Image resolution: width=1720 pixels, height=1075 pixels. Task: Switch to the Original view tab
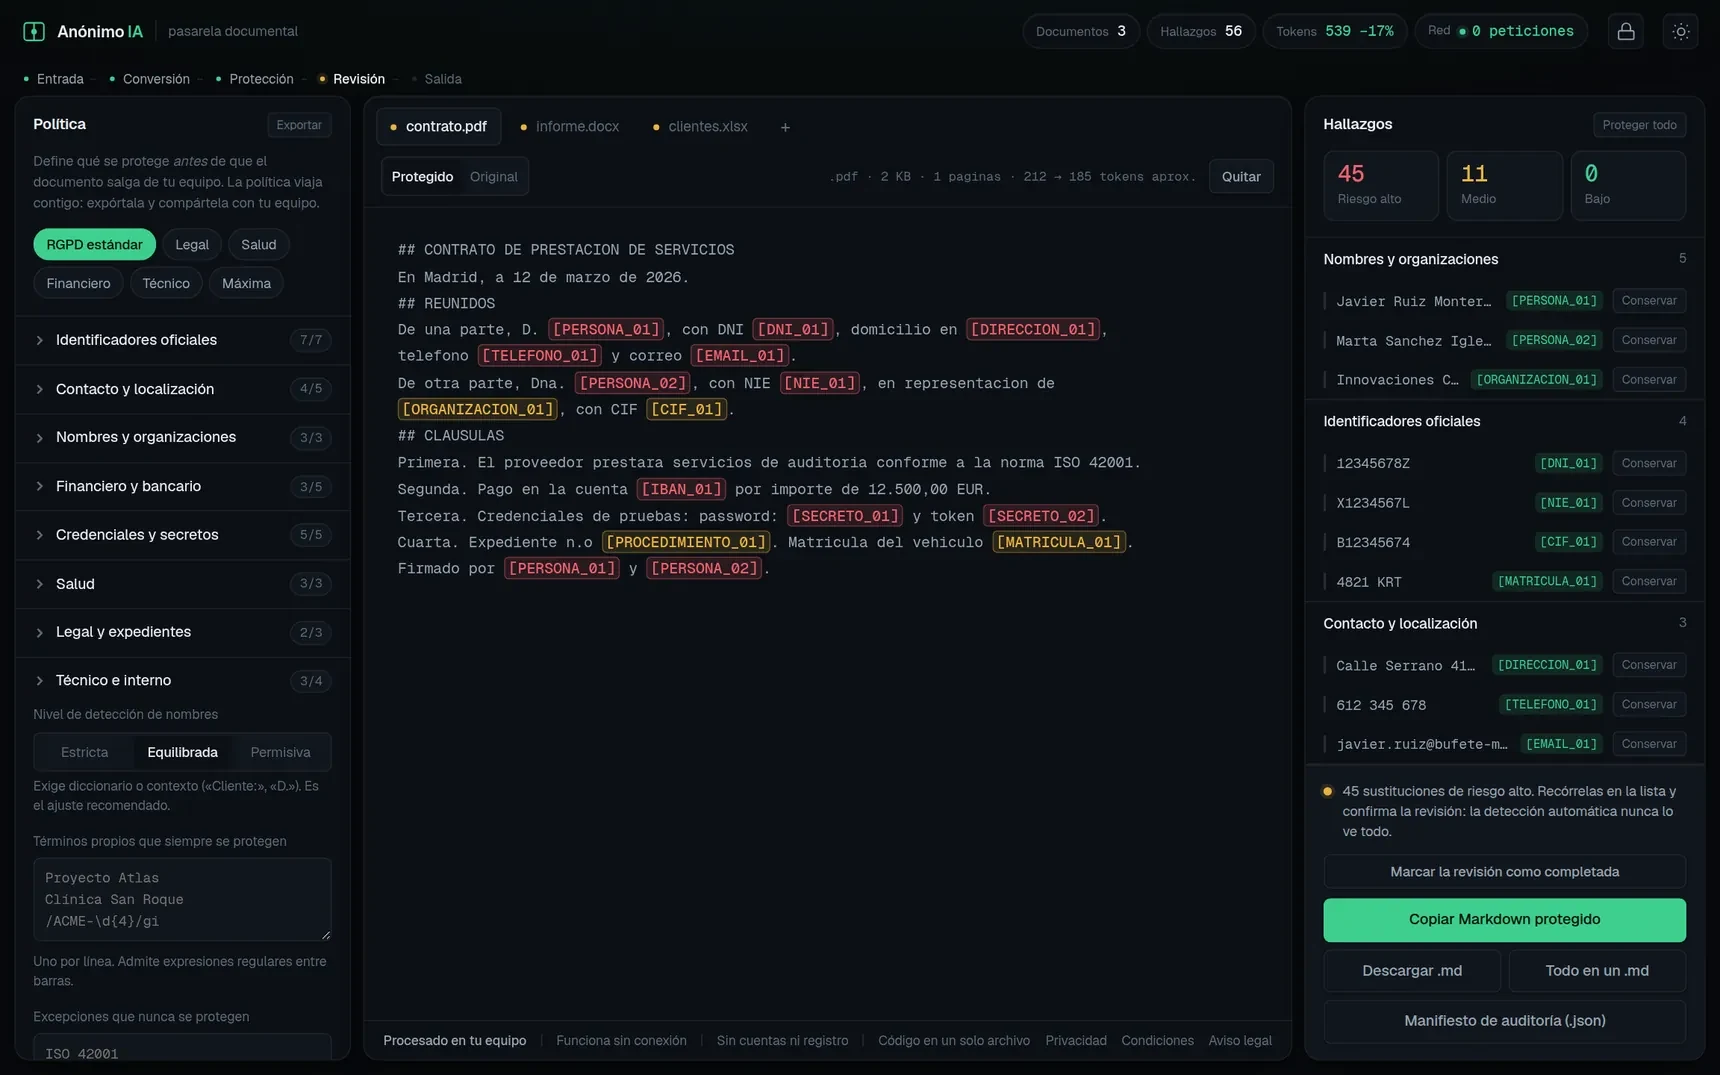coord(493,177)
